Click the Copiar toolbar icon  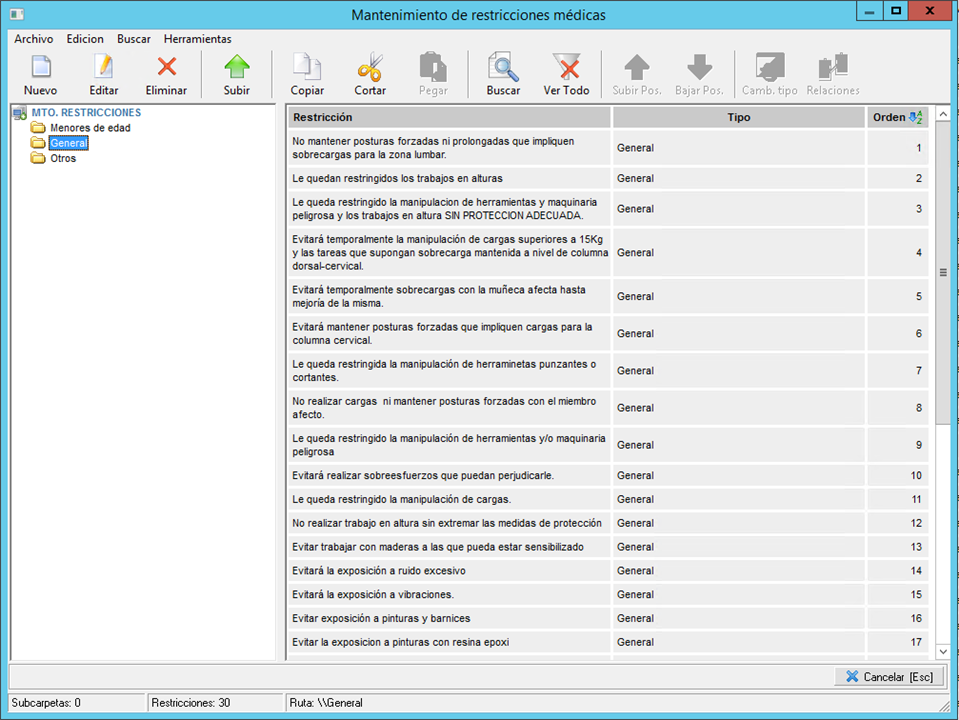click(x=307, y=68)
